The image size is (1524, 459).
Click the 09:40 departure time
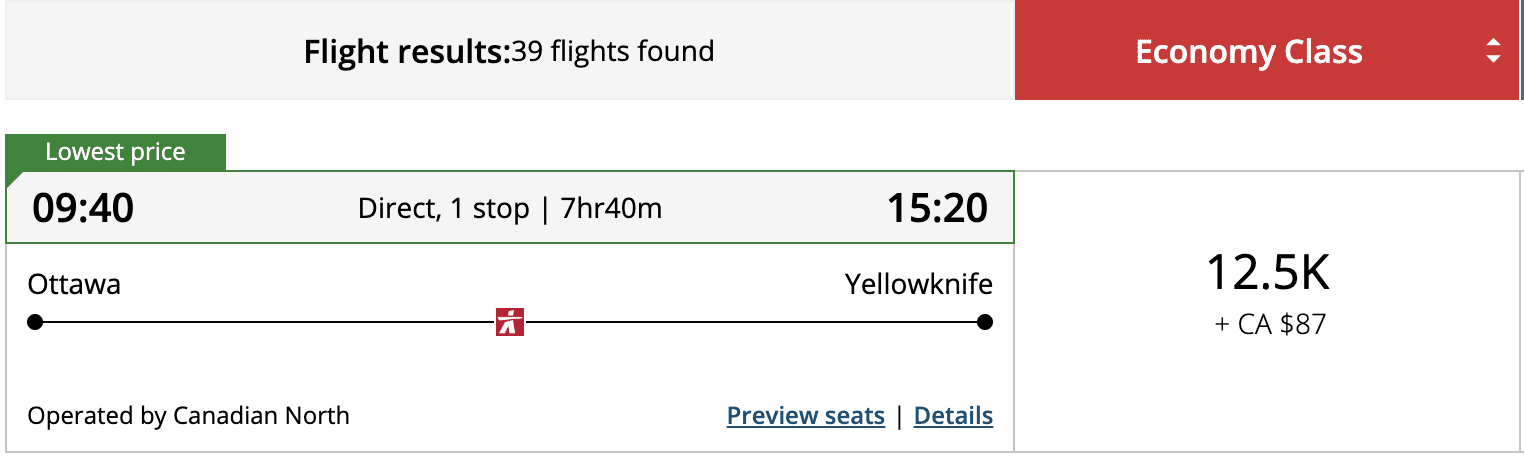(x=83, y=208)
